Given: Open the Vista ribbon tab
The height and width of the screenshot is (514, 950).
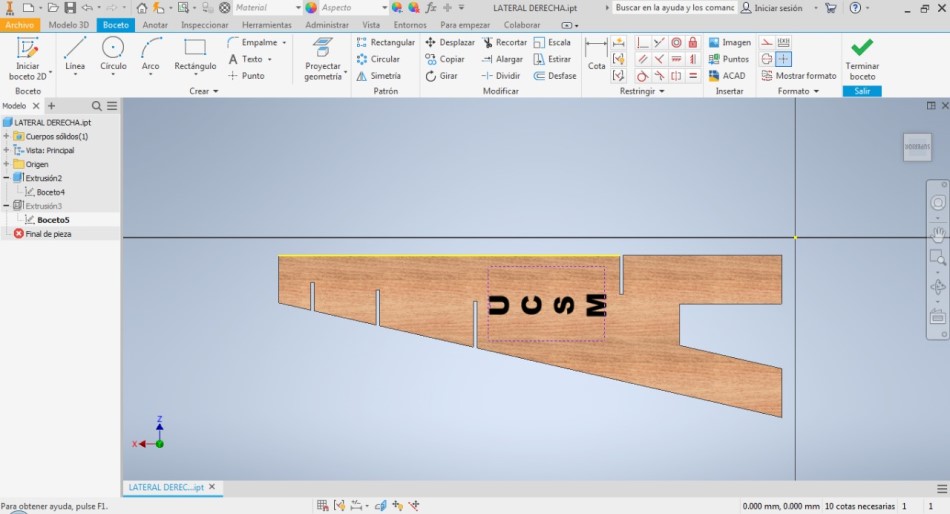Looking at the screenshot, I should 371,25.
